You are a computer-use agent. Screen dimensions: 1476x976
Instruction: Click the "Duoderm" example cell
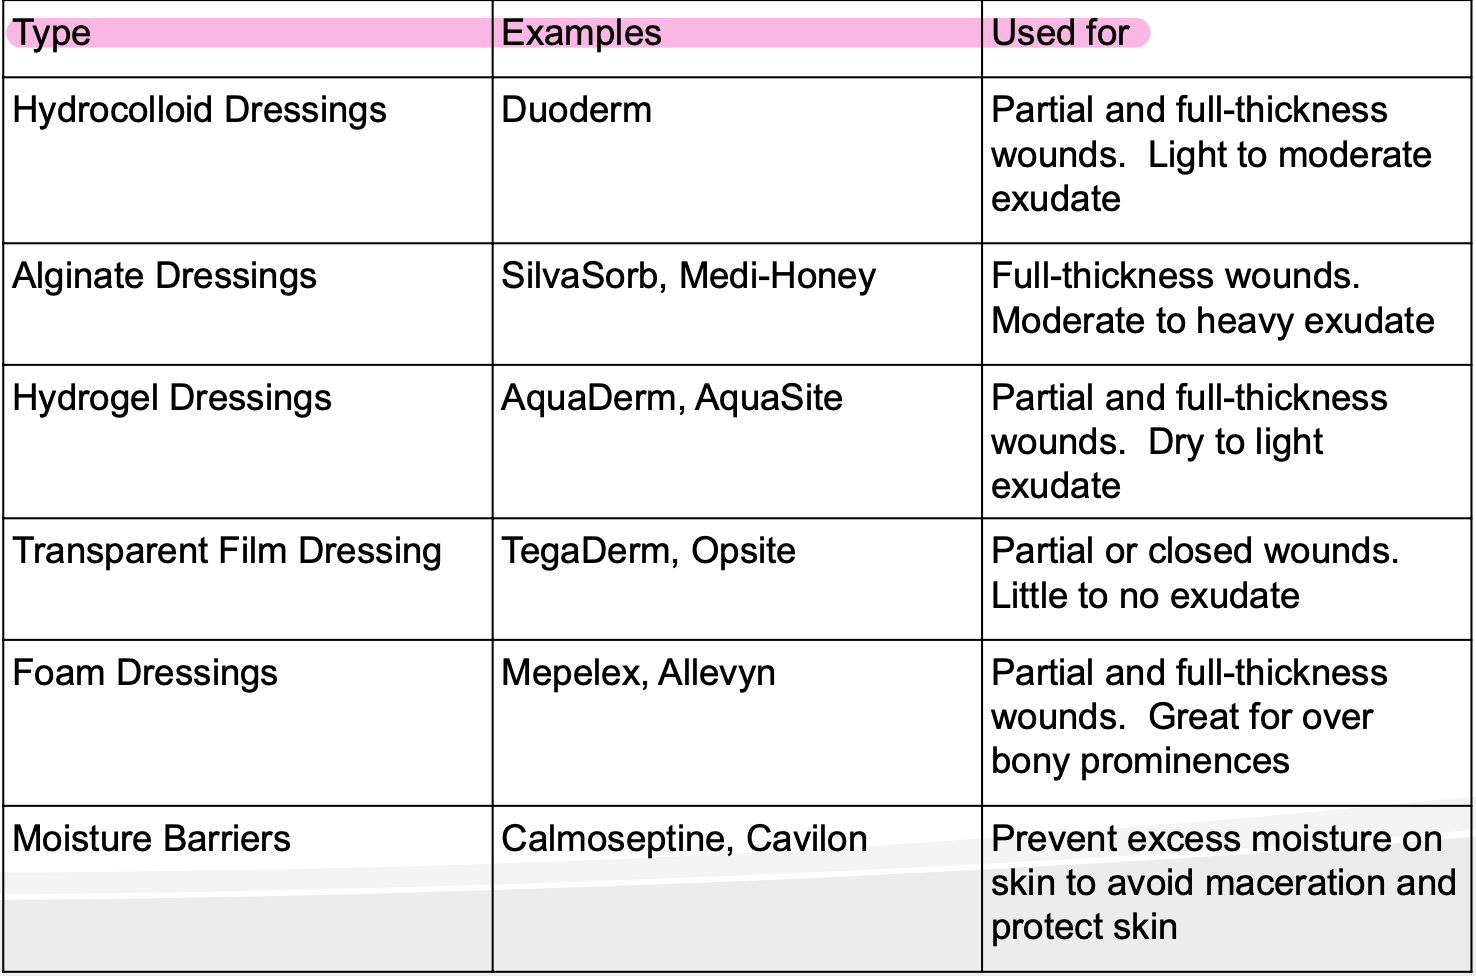[x=576, y=110]
